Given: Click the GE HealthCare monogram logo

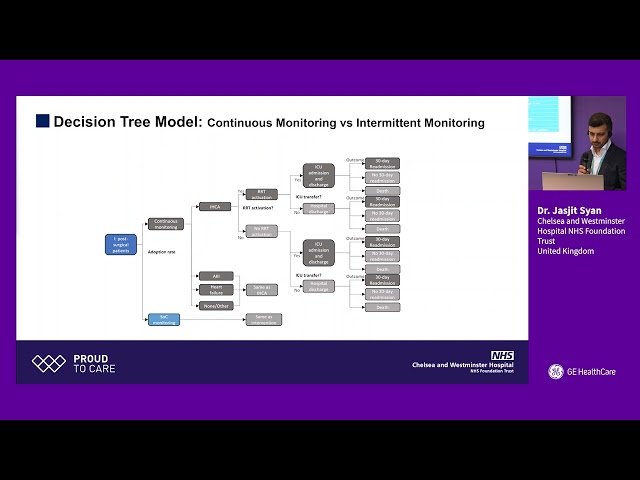Looking at the screenshot, I should tap(555, 372).
